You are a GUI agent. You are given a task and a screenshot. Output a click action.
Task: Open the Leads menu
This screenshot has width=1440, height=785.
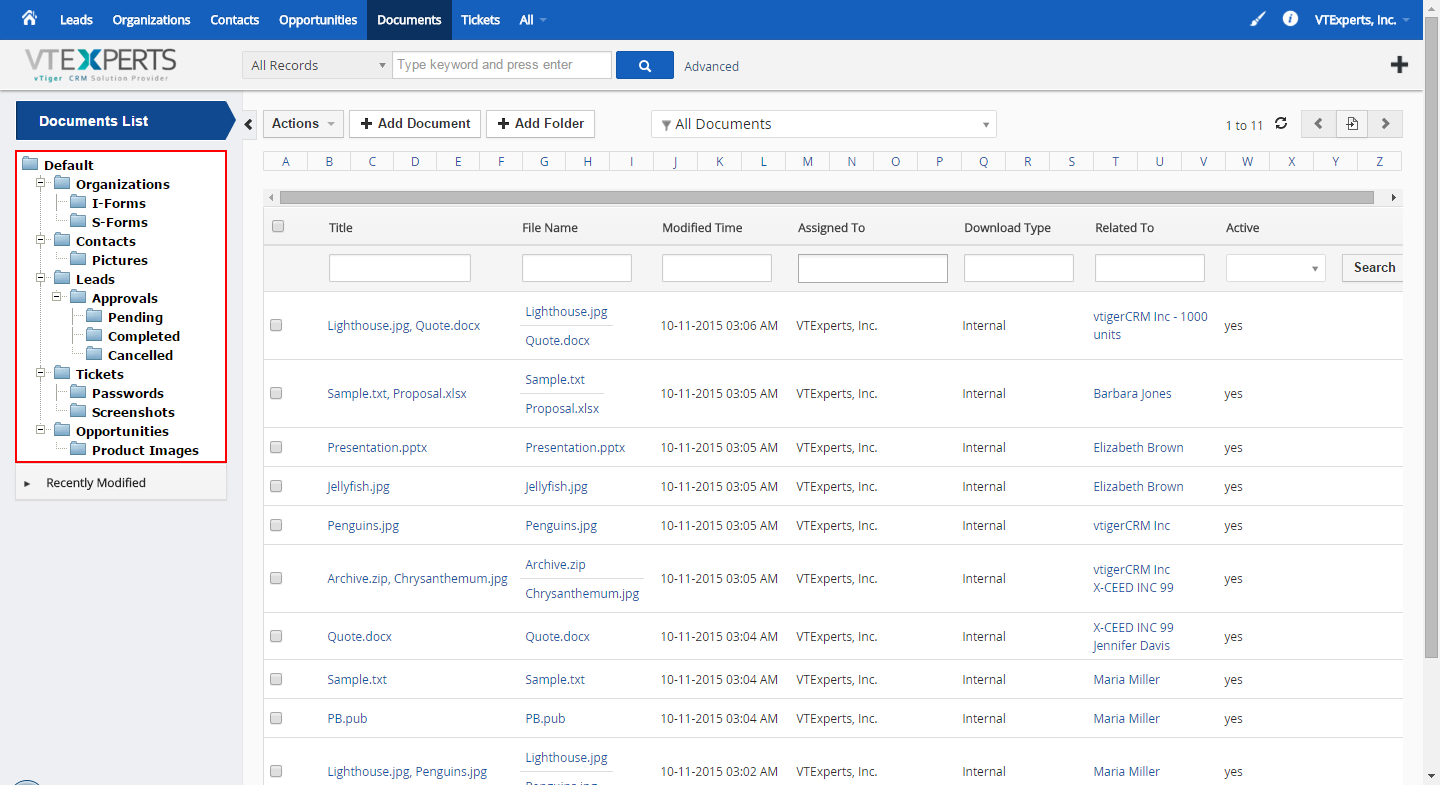coord(76,20)
